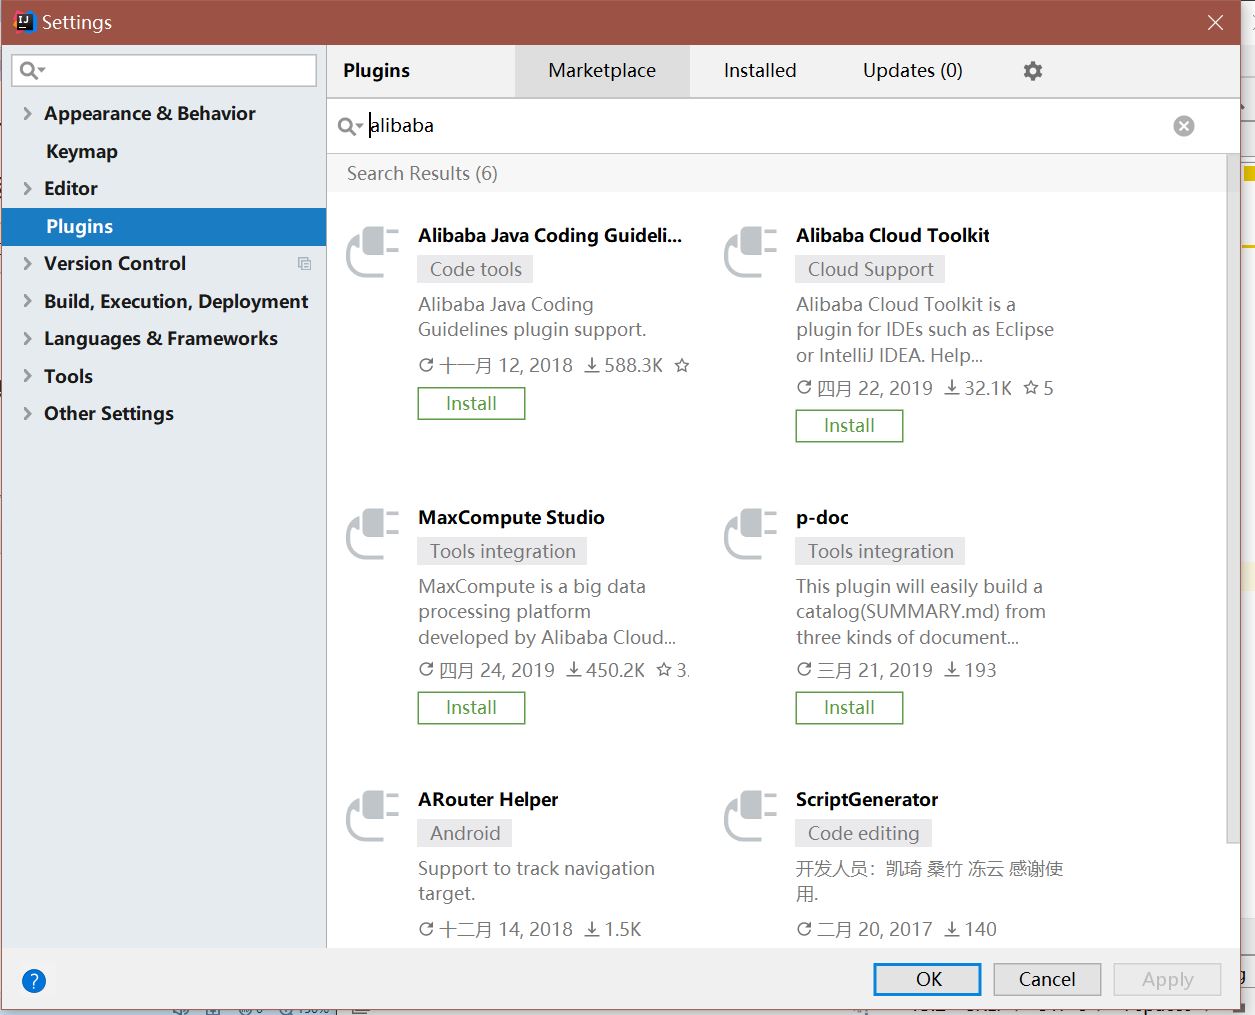Click MaxCompute Studio's Tools integration tag
Screen dimensions: 1255x1015
503,552
